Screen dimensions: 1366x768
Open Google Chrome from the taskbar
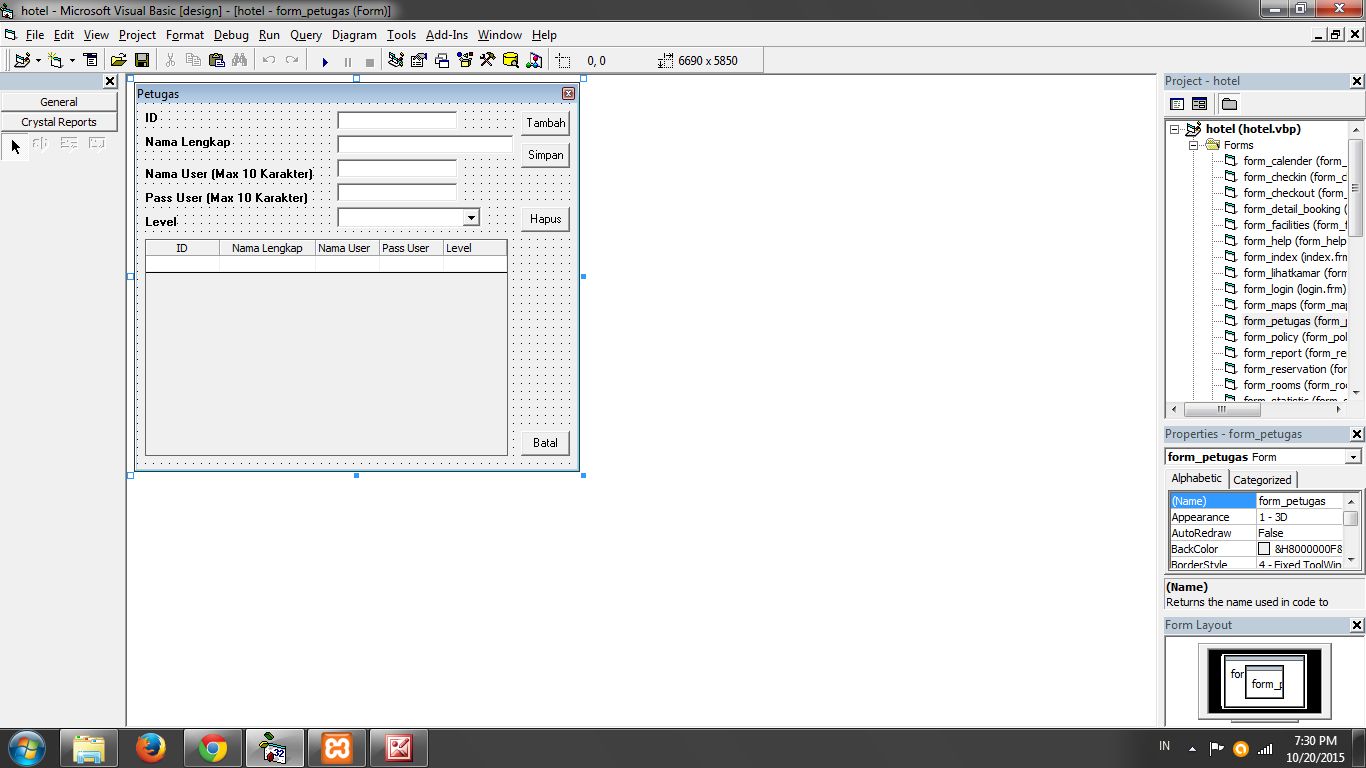click(212, 747)
